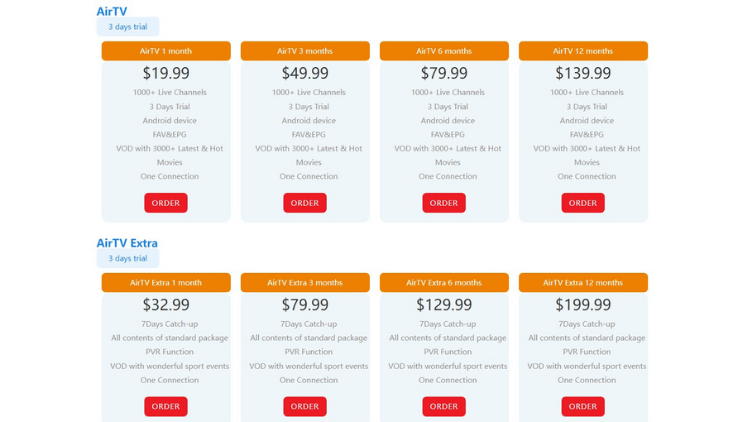Select the AirTV Extra 6 months header
The width and height of the screenshot is (750, 422).
point(444,283)
